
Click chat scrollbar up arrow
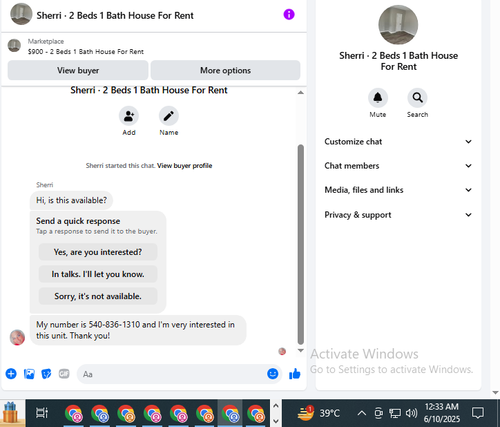pos(301,92)
